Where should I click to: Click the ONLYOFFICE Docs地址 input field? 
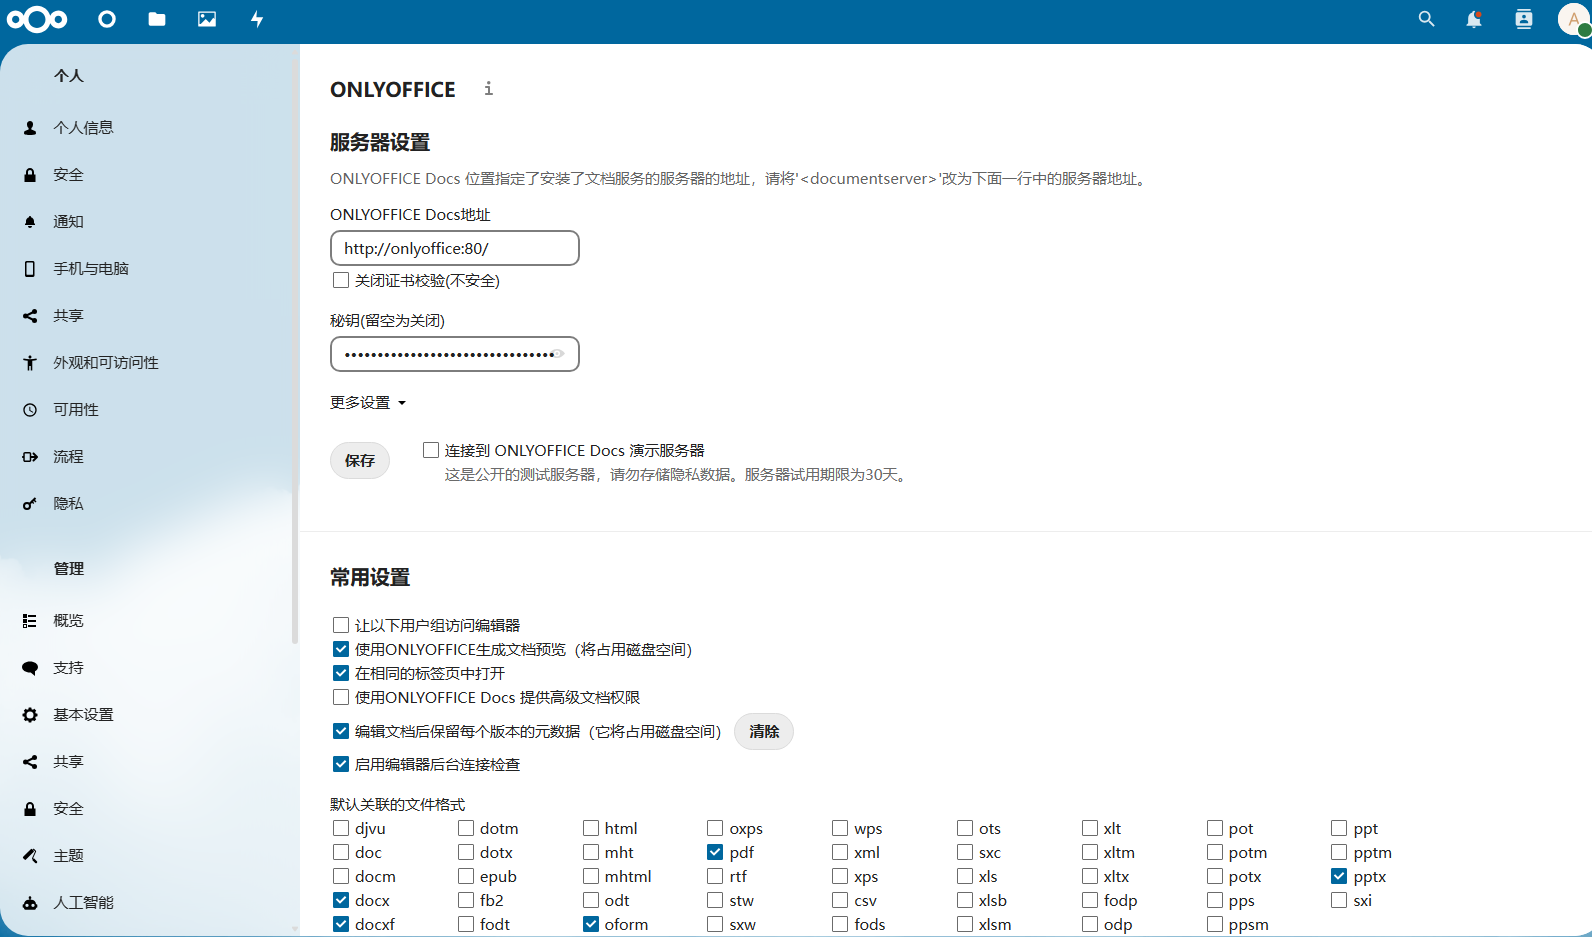click(x=454, y=248)
